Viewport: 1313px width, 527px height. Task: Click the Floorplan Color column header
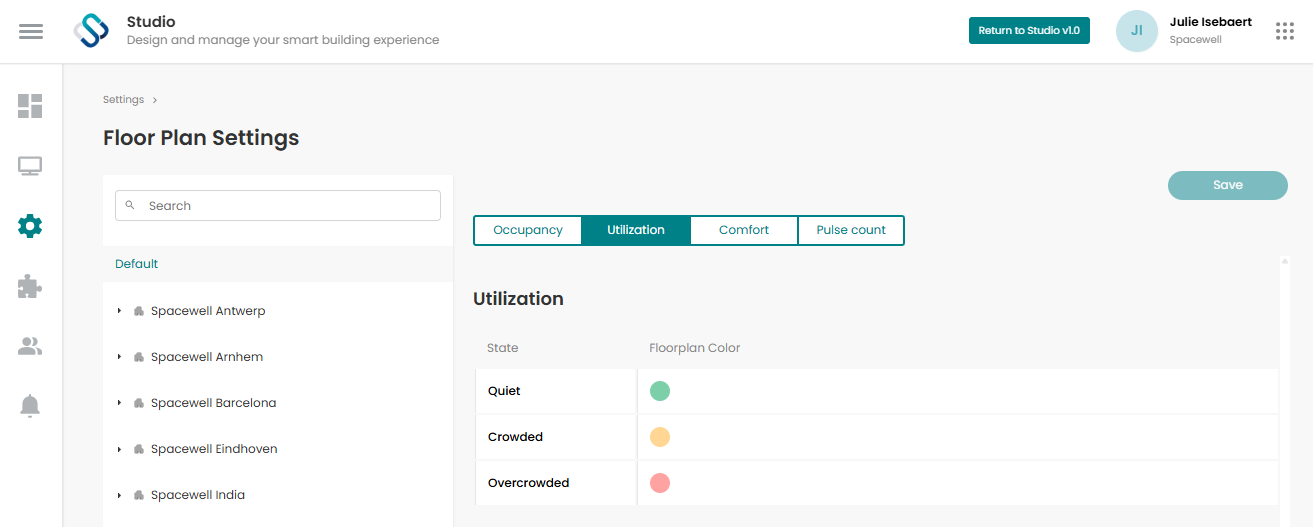(695, 348)
